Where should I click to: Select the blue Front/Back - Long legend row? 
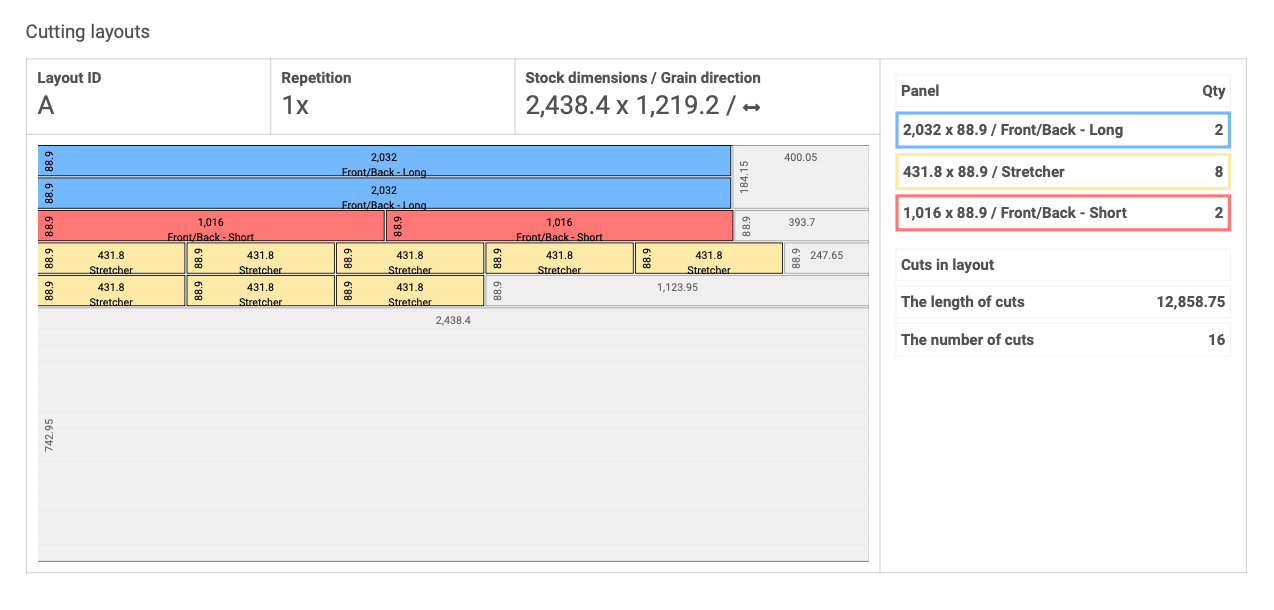(1062, 130)
